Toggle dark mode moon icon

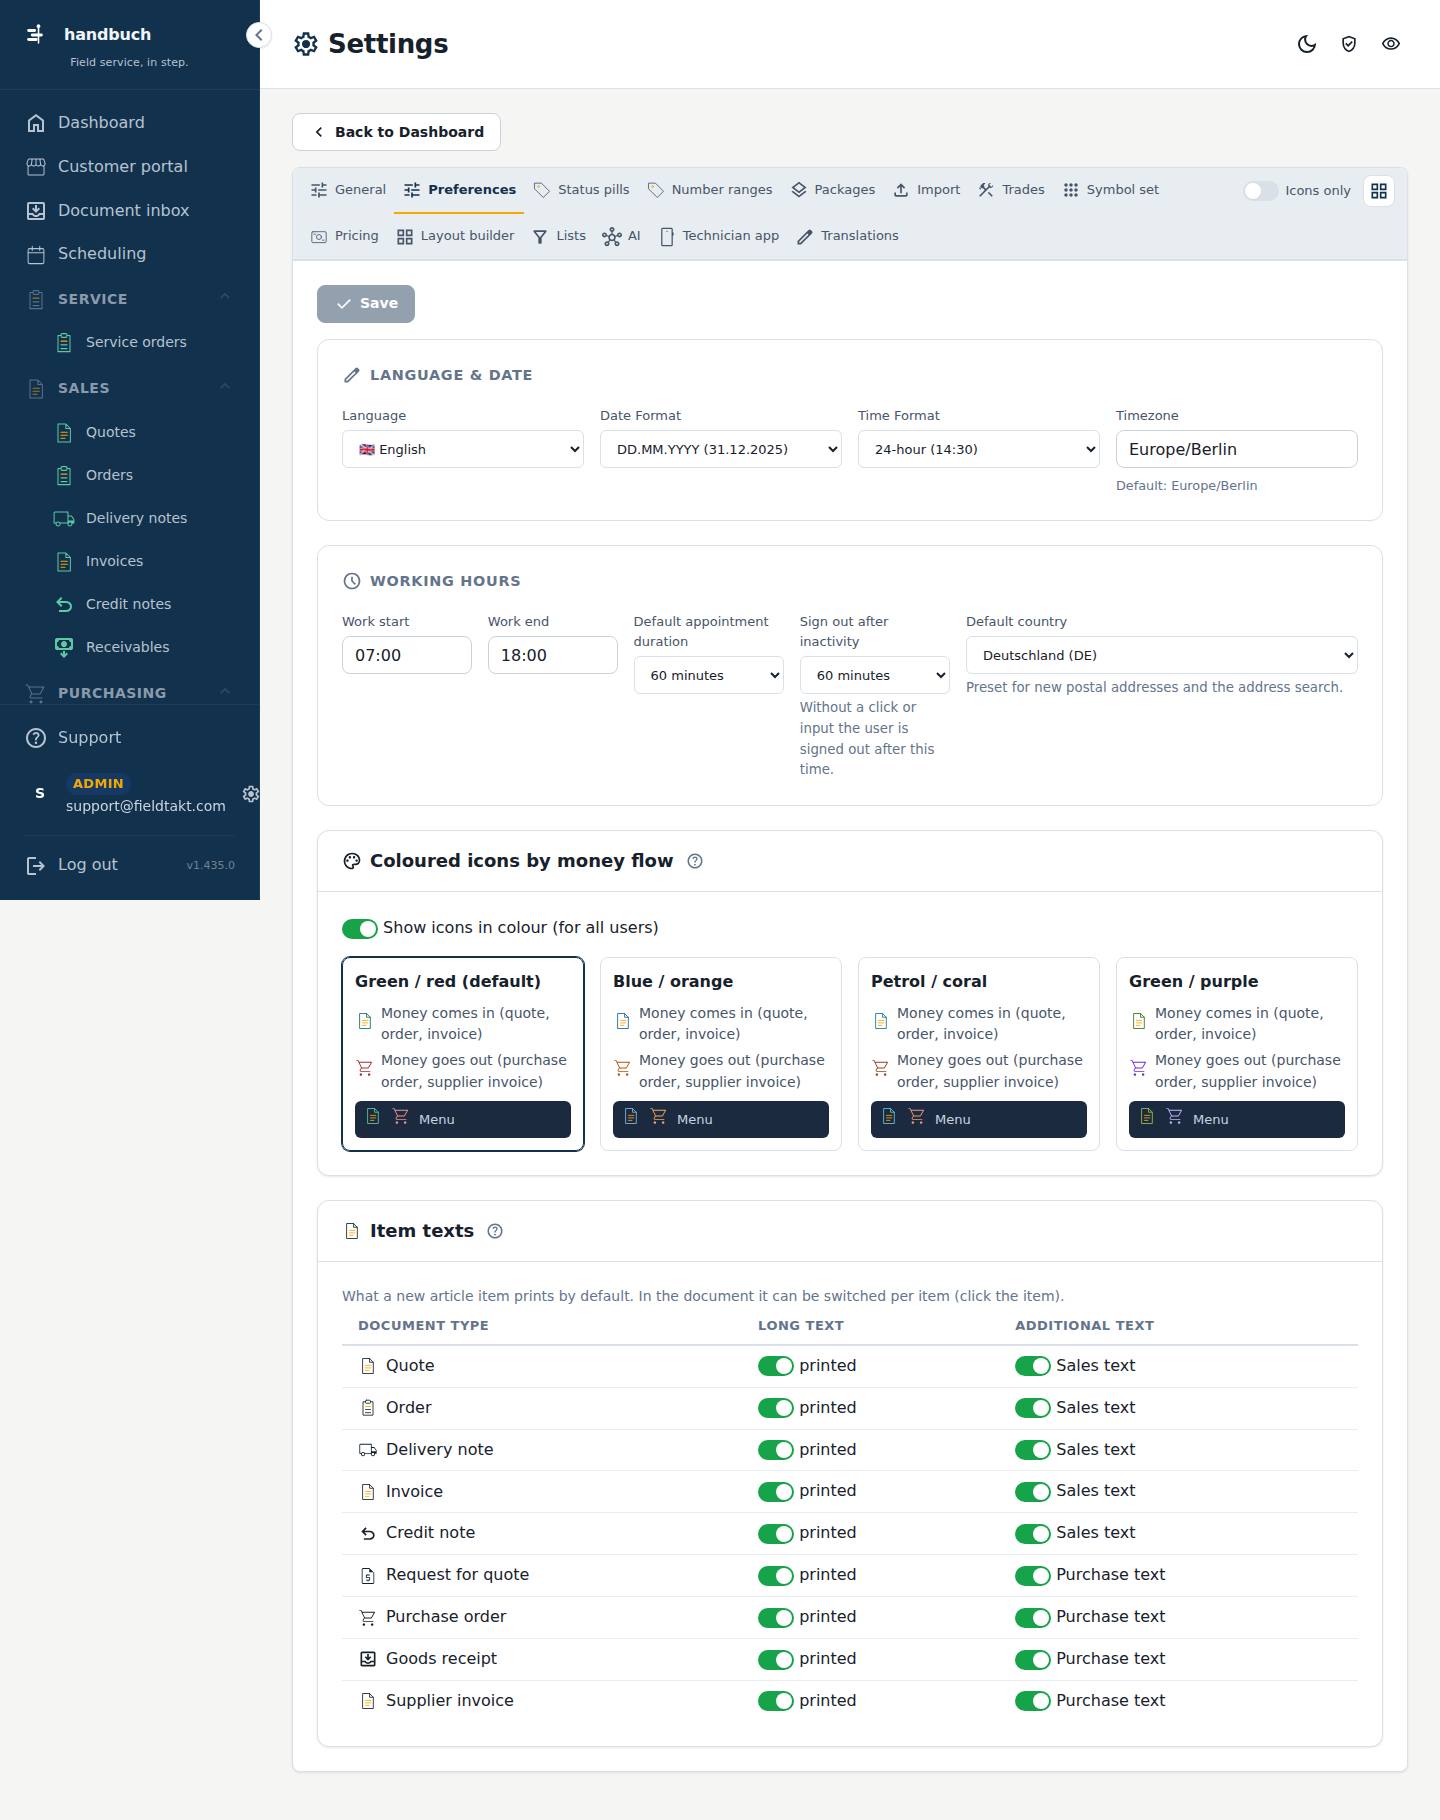[1307, 44]
